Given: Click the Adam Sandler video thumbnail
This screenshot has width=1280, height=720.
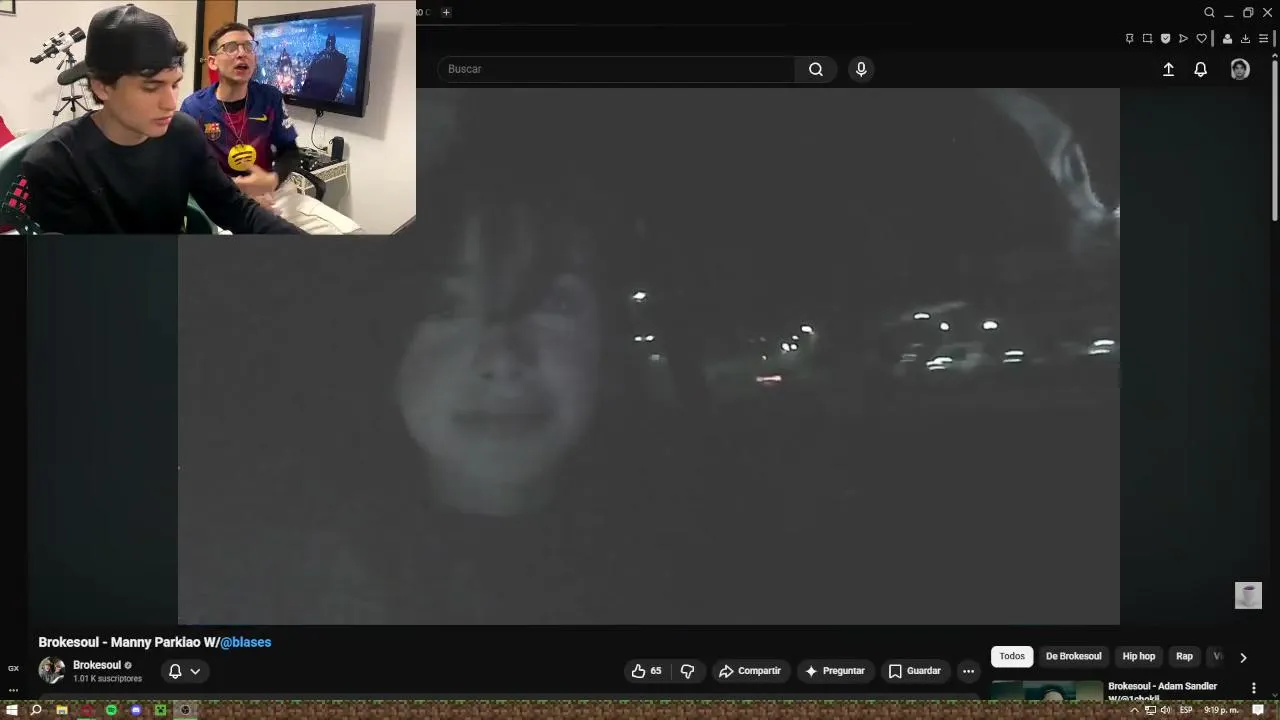Looking at the screenshot, I should (1047, 688).
